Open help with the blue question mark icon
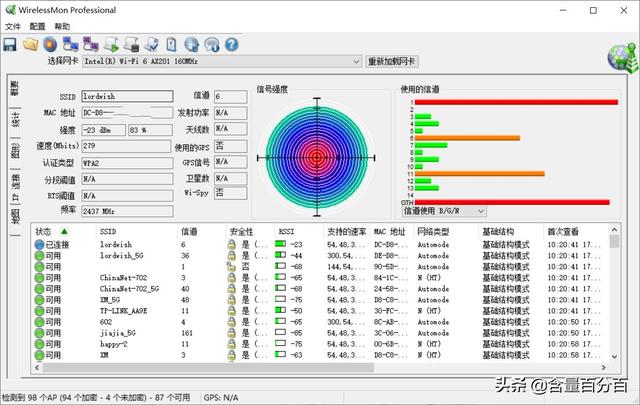Screen dimensions: 640x405 point(231,45)
